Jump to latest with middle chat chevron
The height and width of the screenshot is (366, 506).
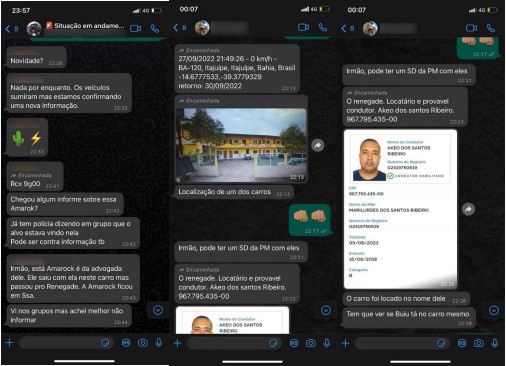[x=326, y=310]
